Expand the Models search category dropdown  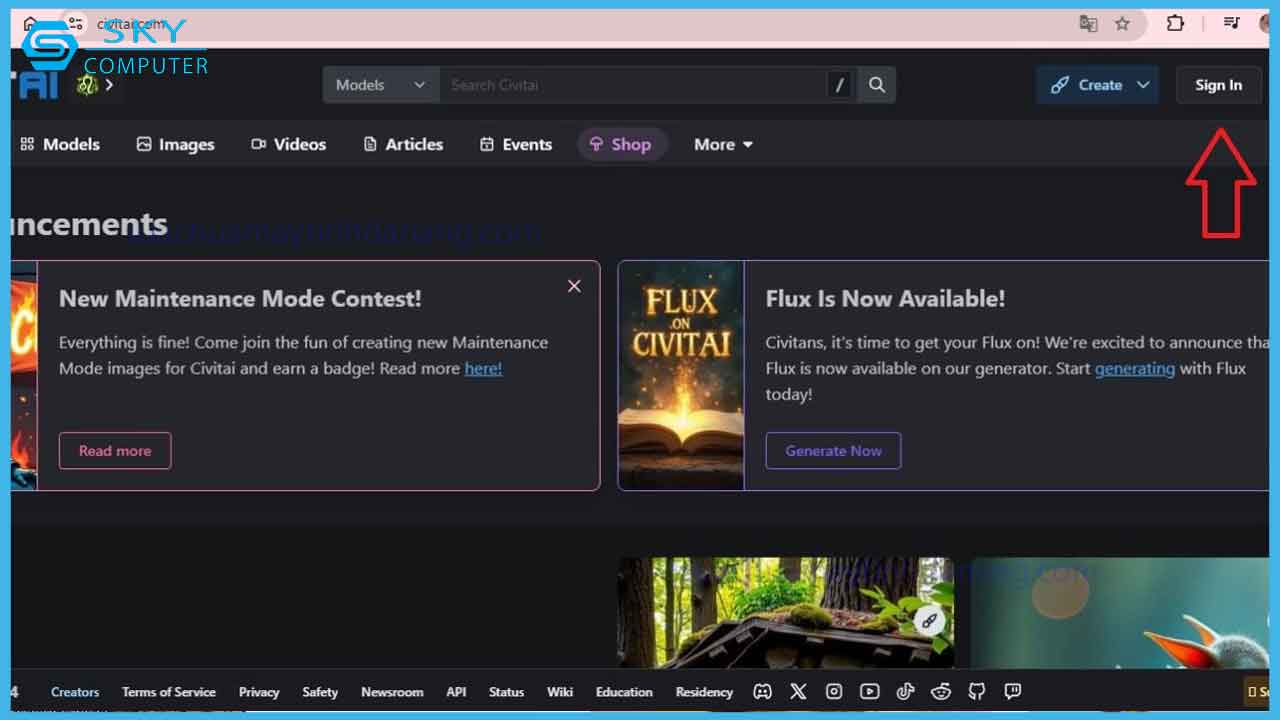click(x=381, y=85)
